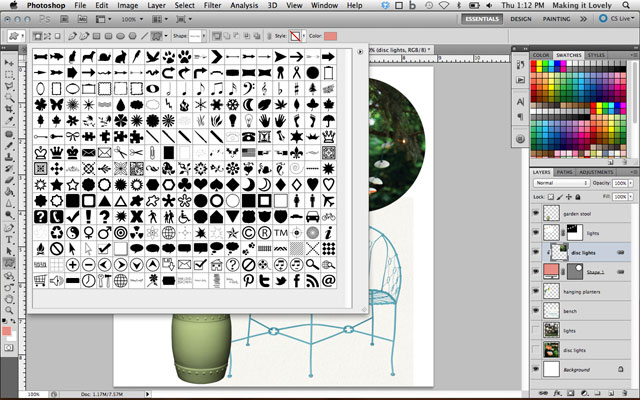Select the RSS feed shape
Screen dimensions: 640x400
[x=313, y=280]
